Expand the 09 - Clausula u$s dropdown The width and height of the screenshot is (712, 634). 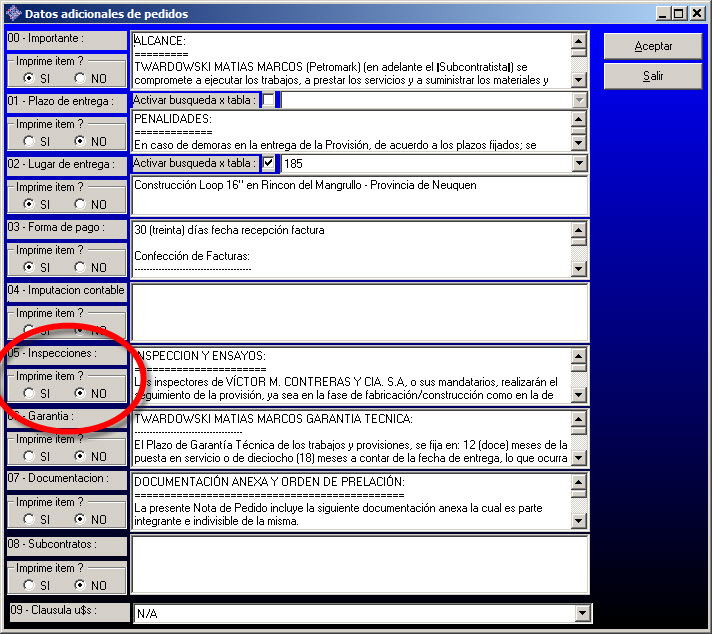pyautogui.click(x=579, y=613)
